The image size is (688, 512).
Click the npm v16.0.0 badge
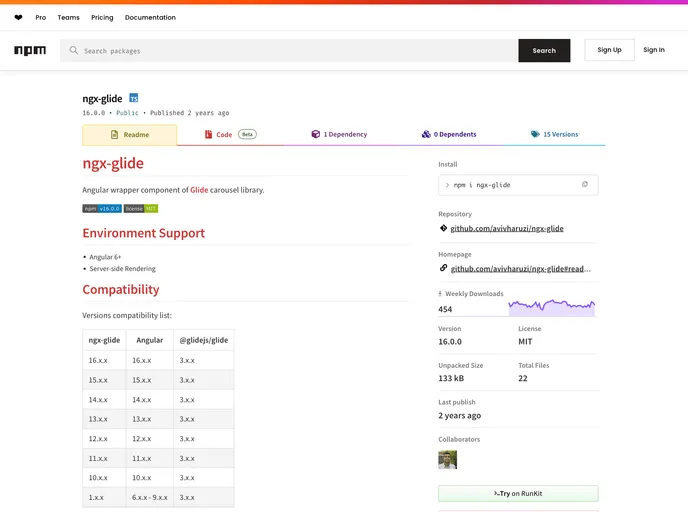[102, 209]
